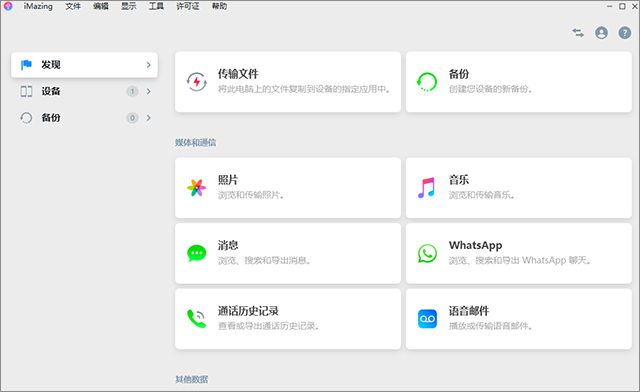Open the 传输文件 card
Viewport: 640px width, 392px height.
[x=288, y=82]
